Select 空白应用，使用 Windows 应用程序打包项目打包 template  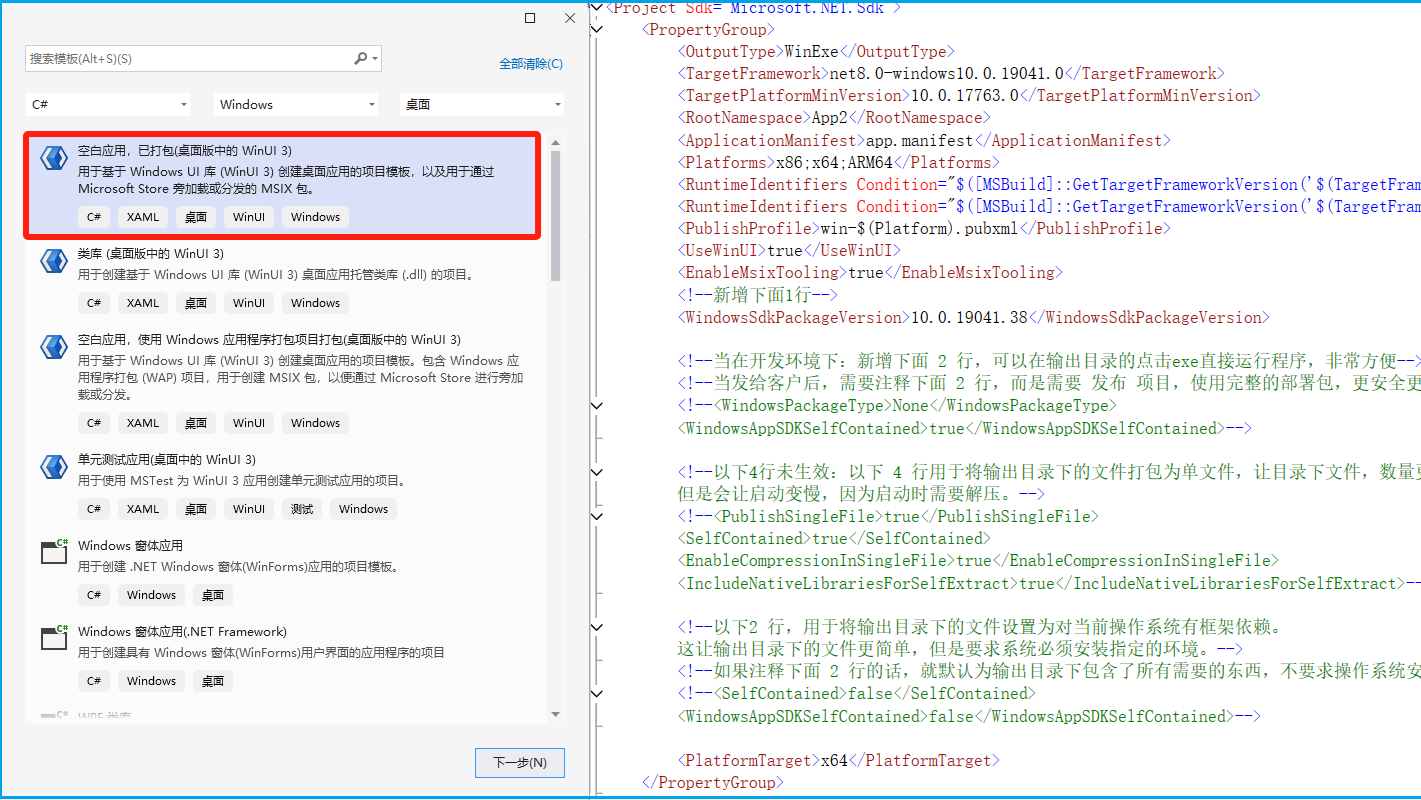pyautogui.click(x=283, y=385)
